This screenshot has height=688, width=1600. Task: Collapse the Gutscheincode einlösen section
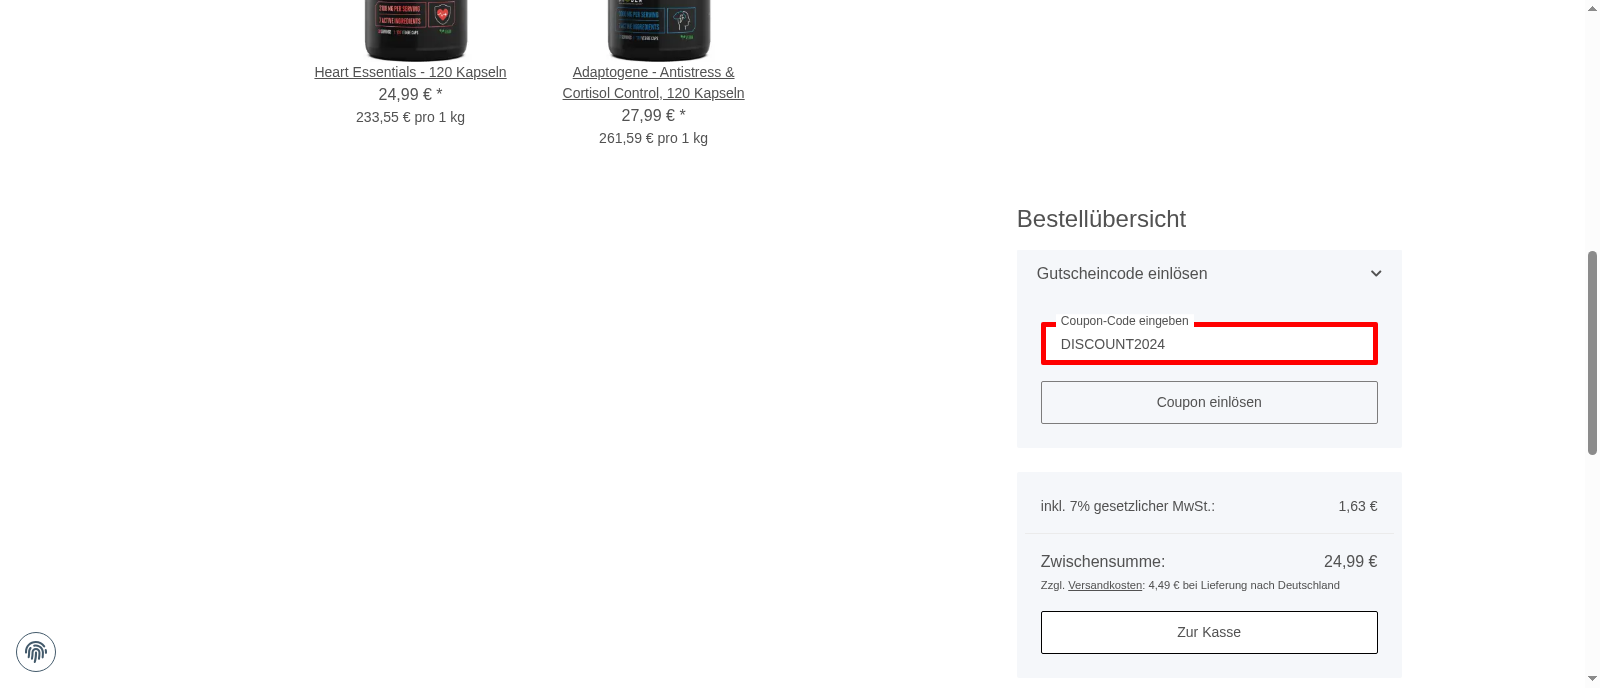1121,273
